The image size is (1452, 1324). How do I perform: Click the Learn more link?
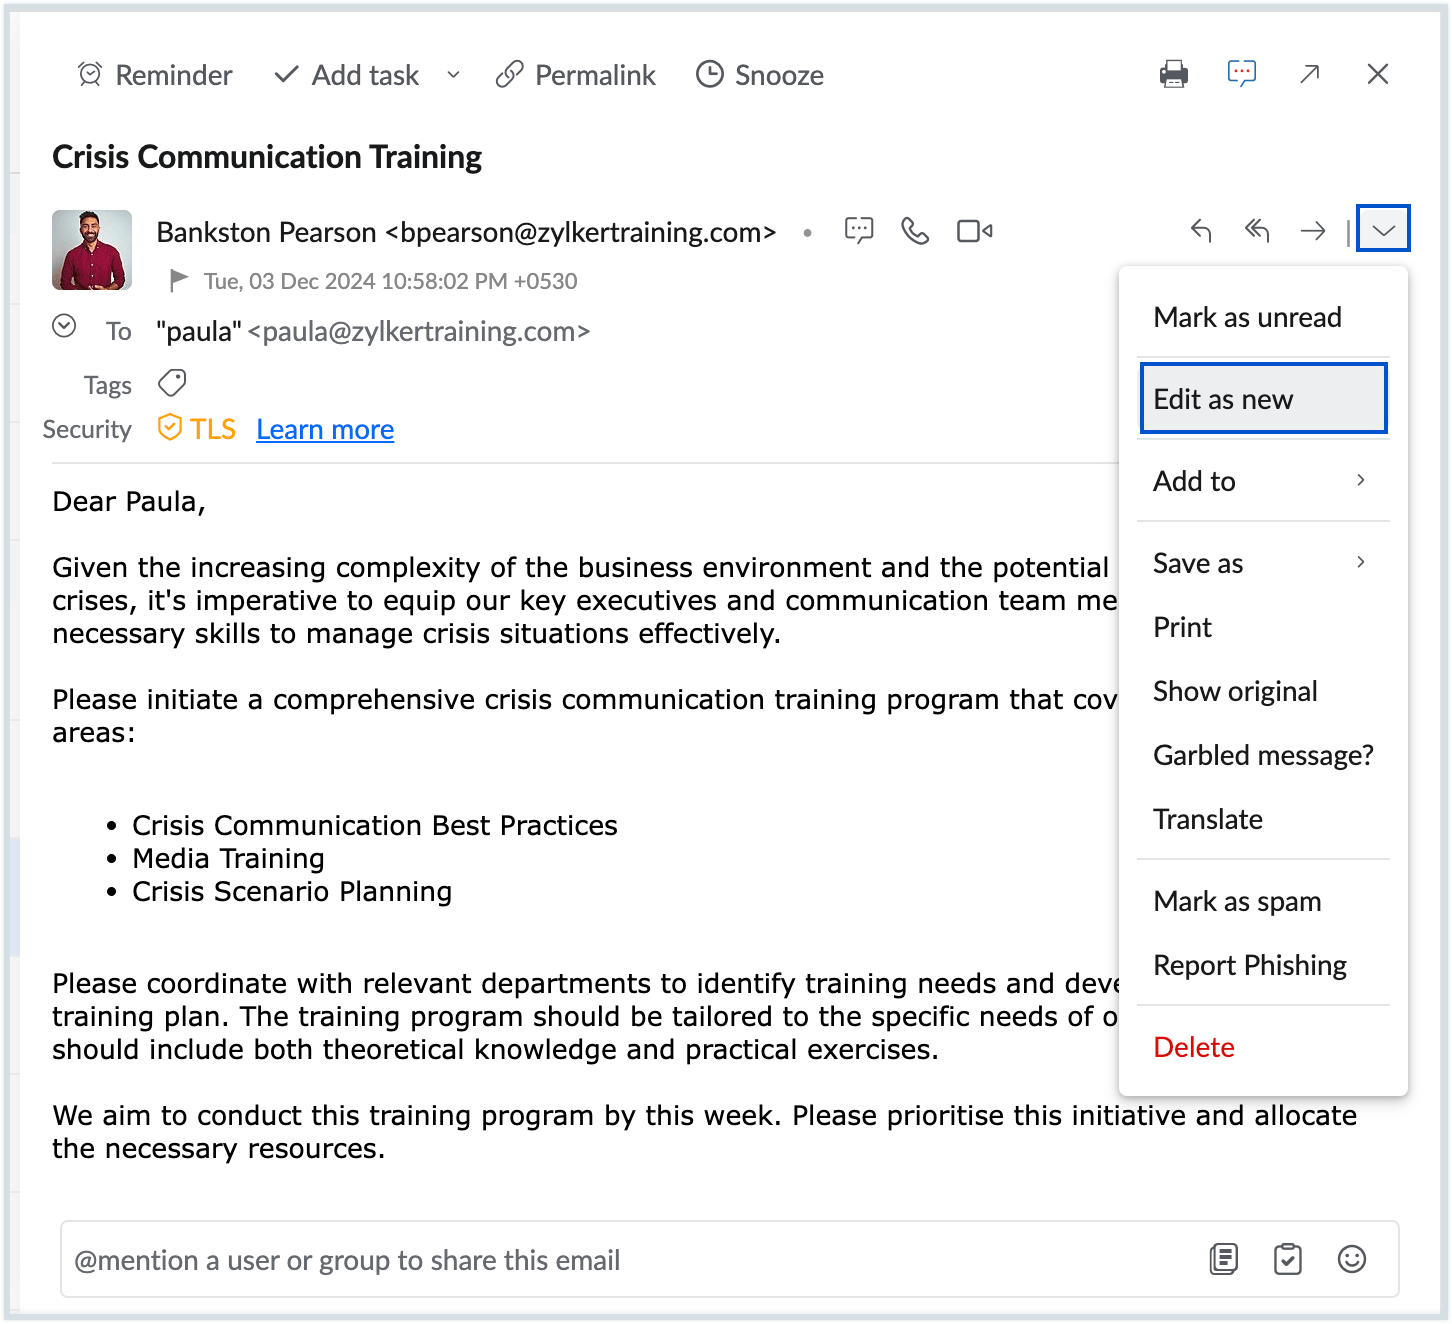325,429
